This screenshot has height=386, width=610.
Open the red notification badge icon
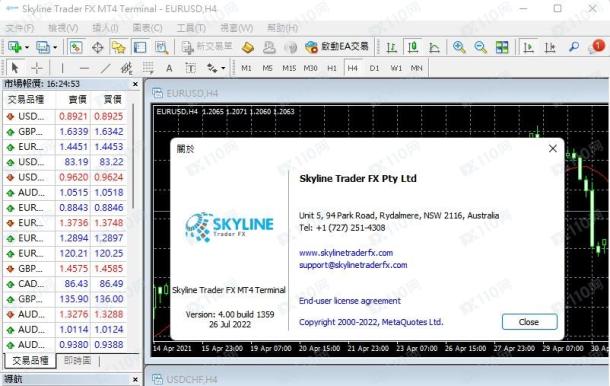pyautogui.click(x=598, y=46)
